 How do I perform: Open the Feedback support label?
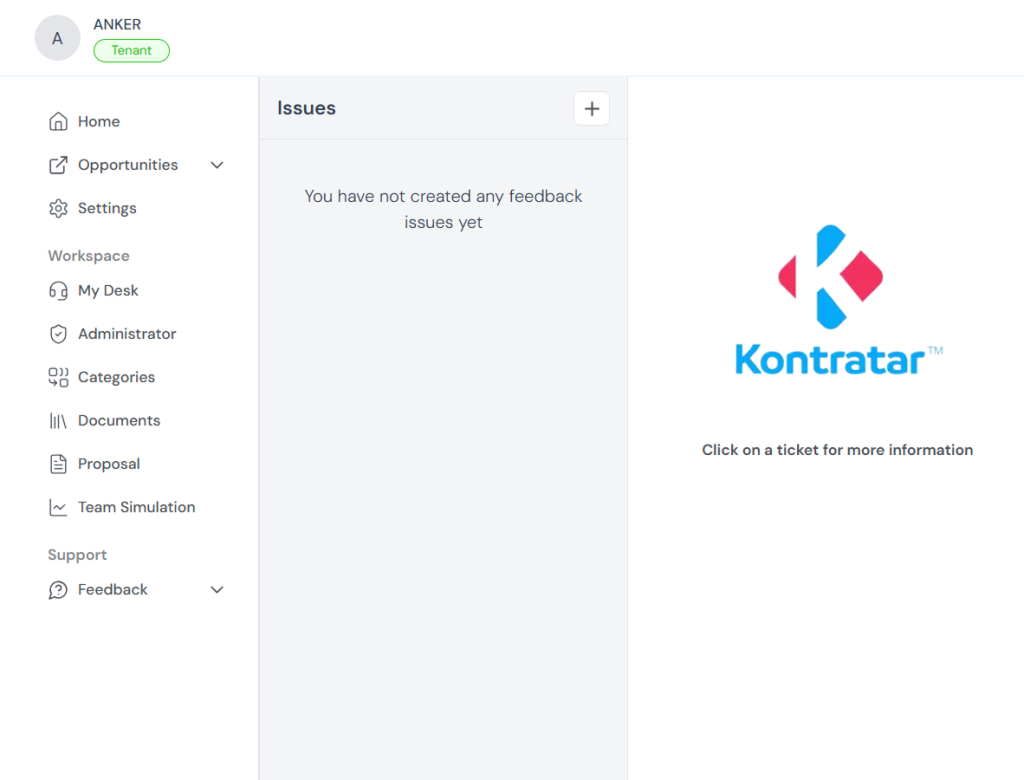coord(112,590)
